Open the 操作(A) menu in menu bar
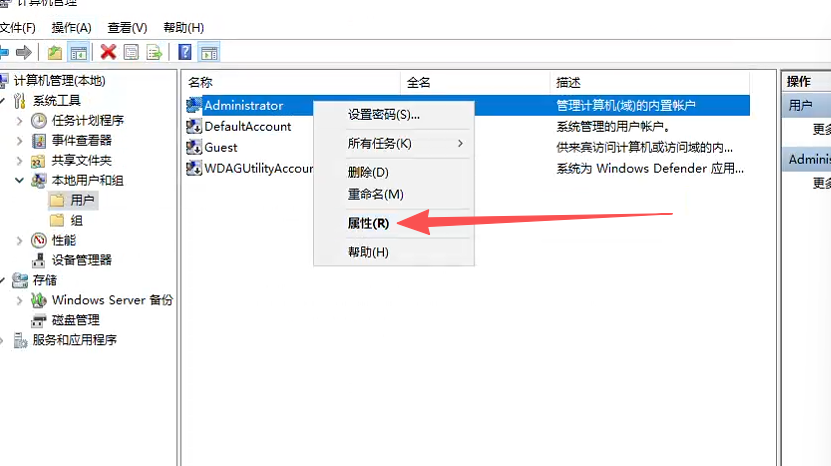The image size is (831, 466). 71,28
